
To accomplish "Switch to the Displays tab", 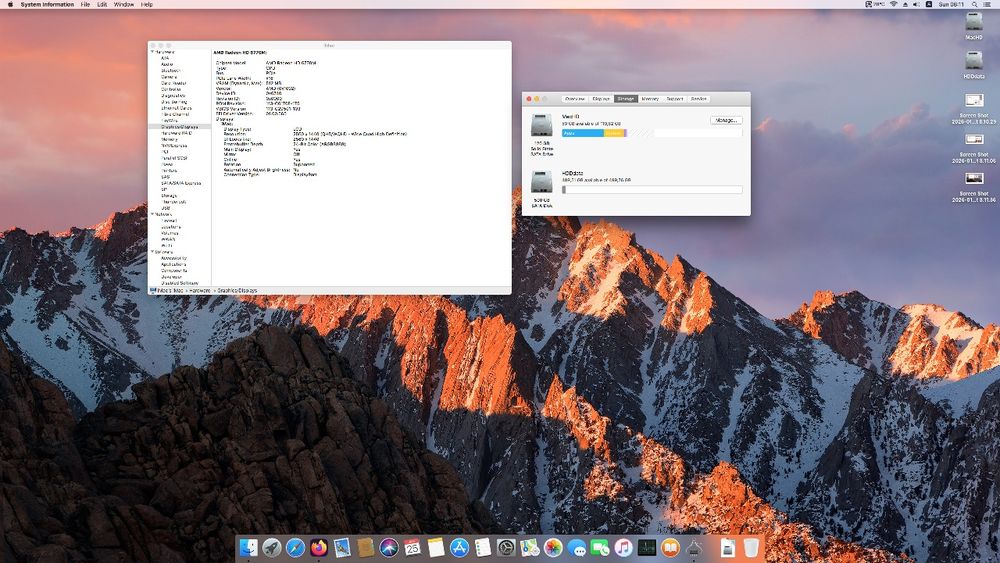I will pyautogui.click(x=601, y=99).
